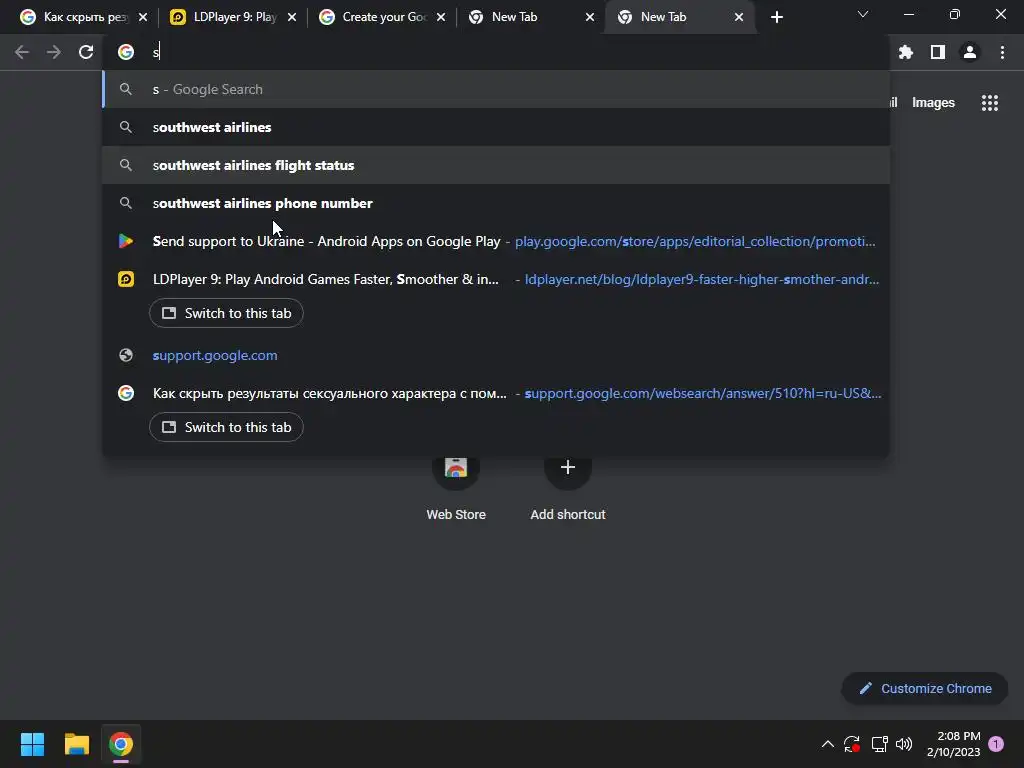The height and width of the screenshot is (768, 1024).
Task: Select the 'southwest airlines' suggestion
Action: pyautogui.click(x=496, y=127)
